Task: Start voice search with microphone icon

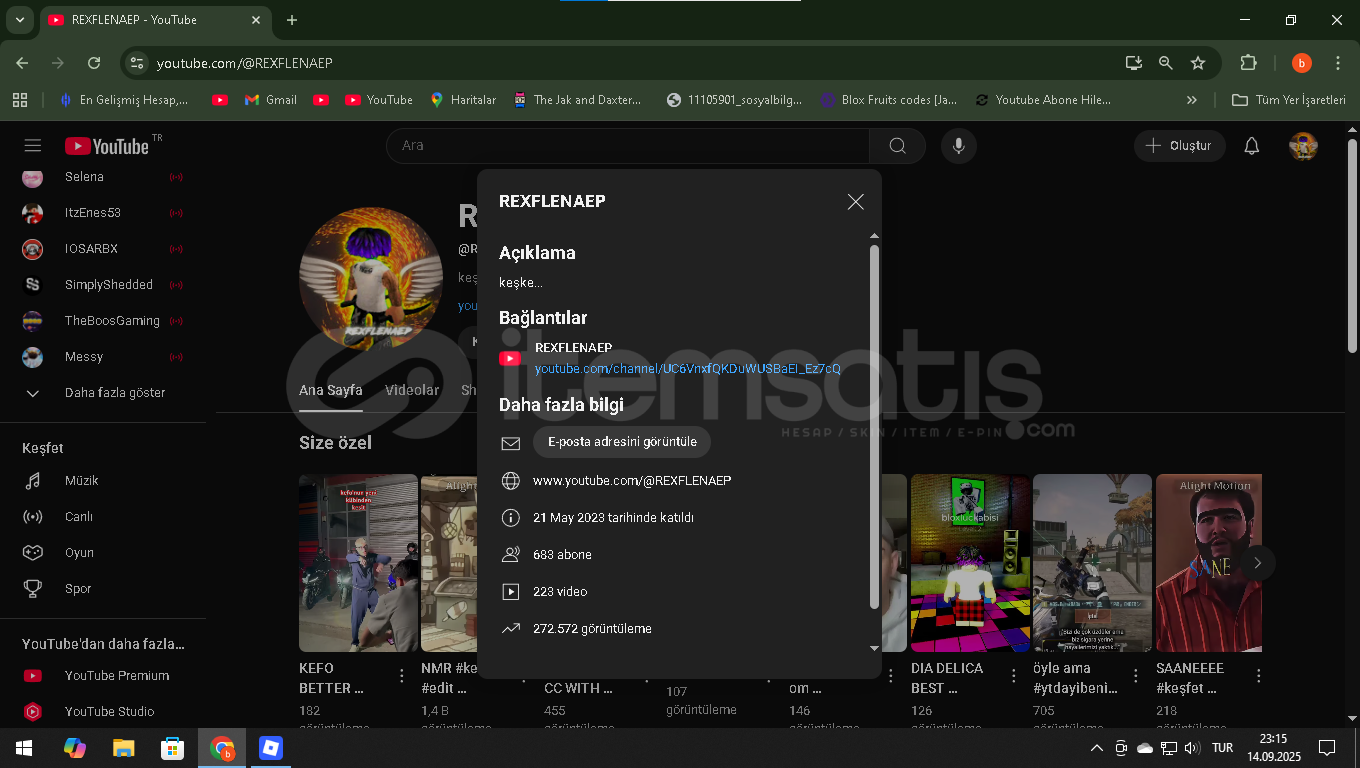Action: 958,146
